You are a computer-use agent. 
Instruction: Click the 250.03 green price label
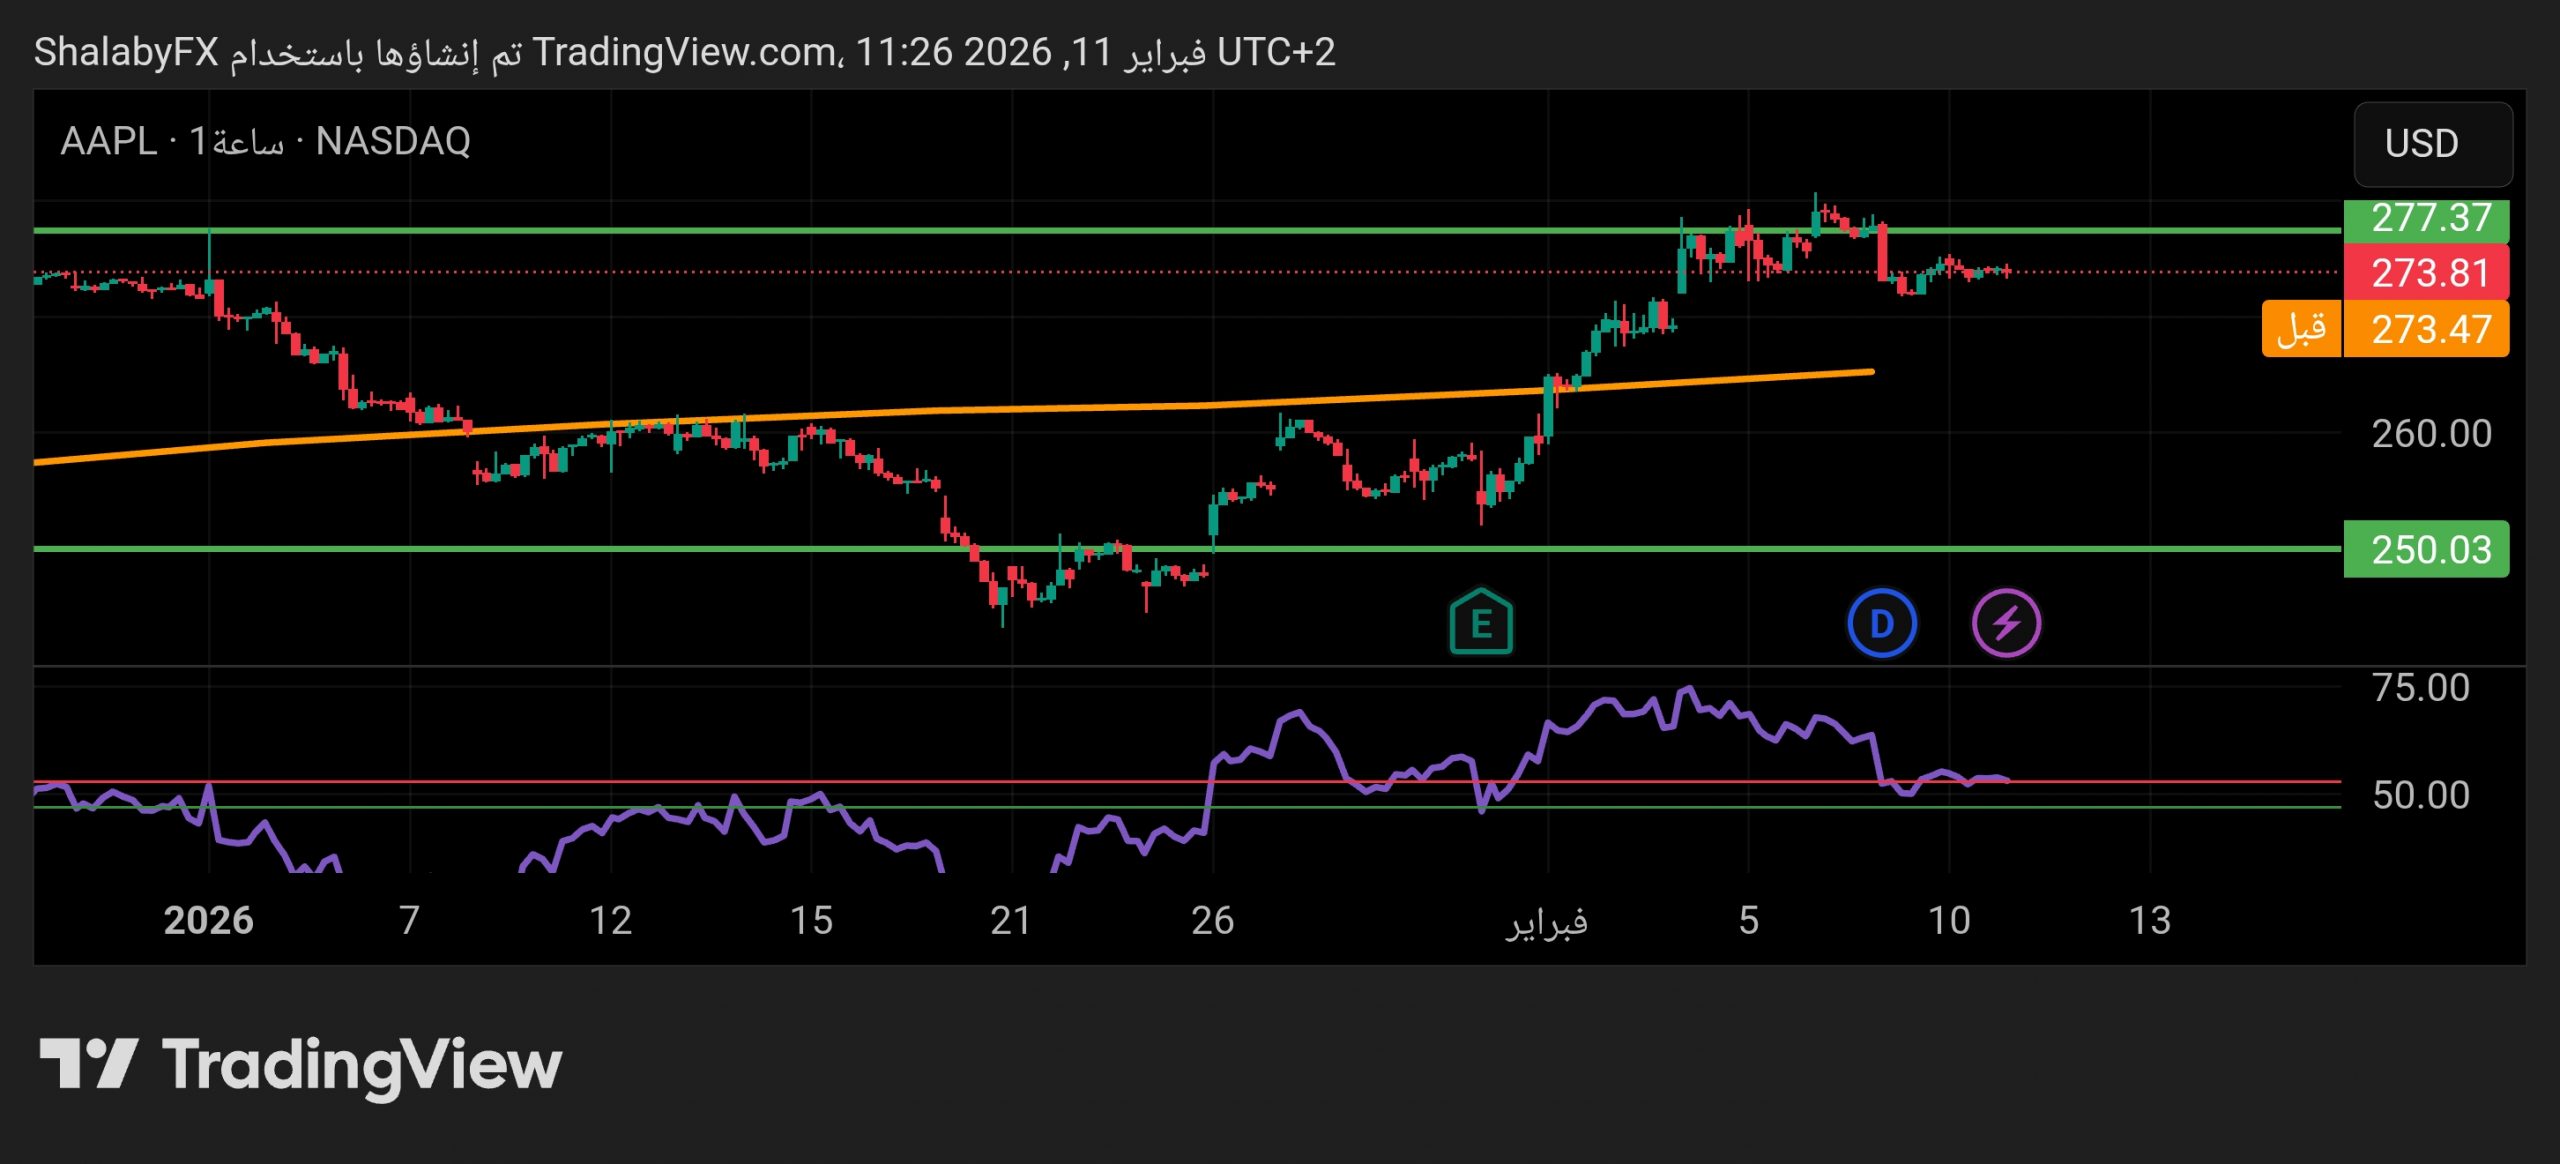pos(2426,549)
